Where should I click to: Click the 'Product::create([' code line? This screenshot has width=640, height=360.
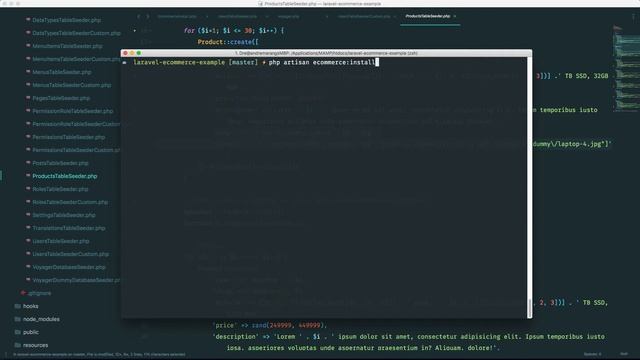(228, 42)
